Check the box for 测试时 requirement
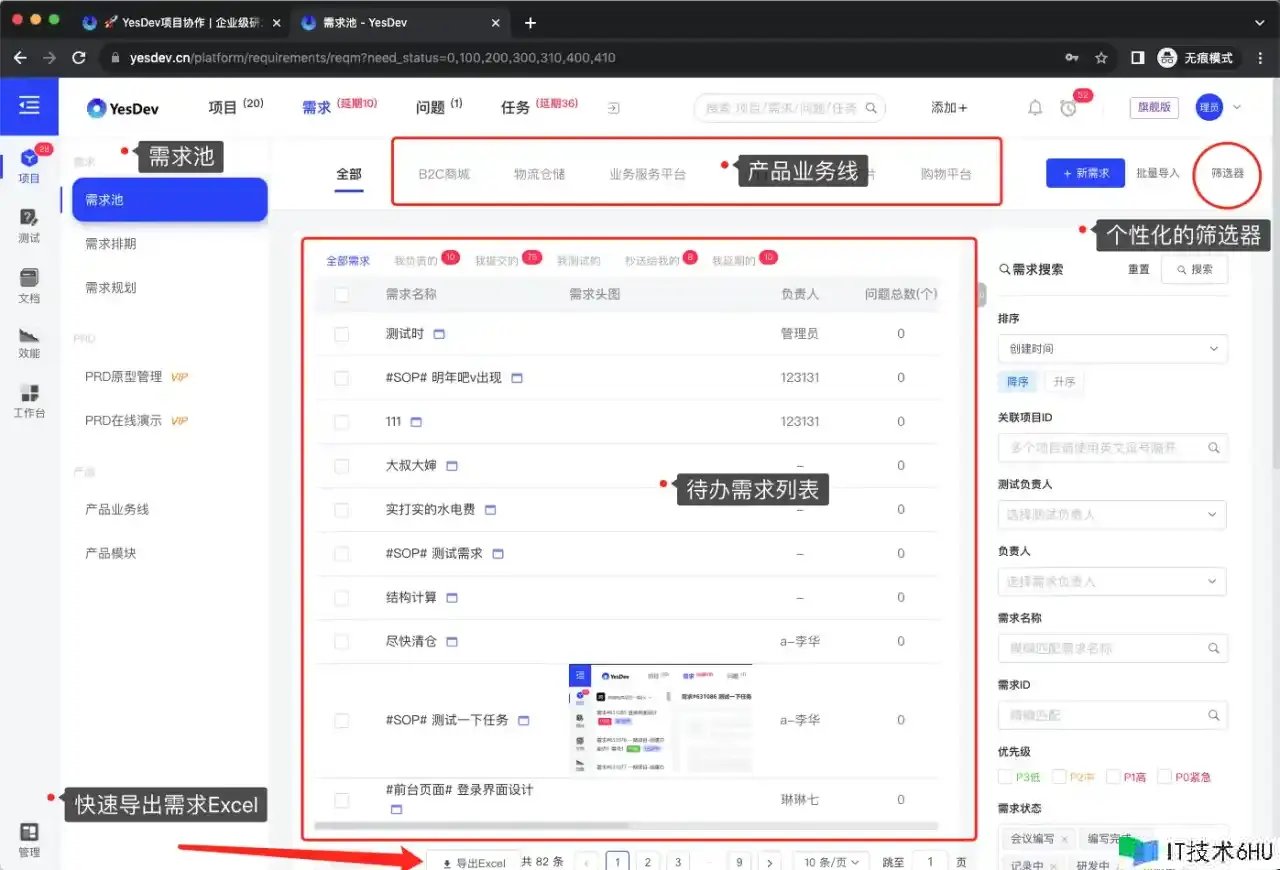 [342, 334]
